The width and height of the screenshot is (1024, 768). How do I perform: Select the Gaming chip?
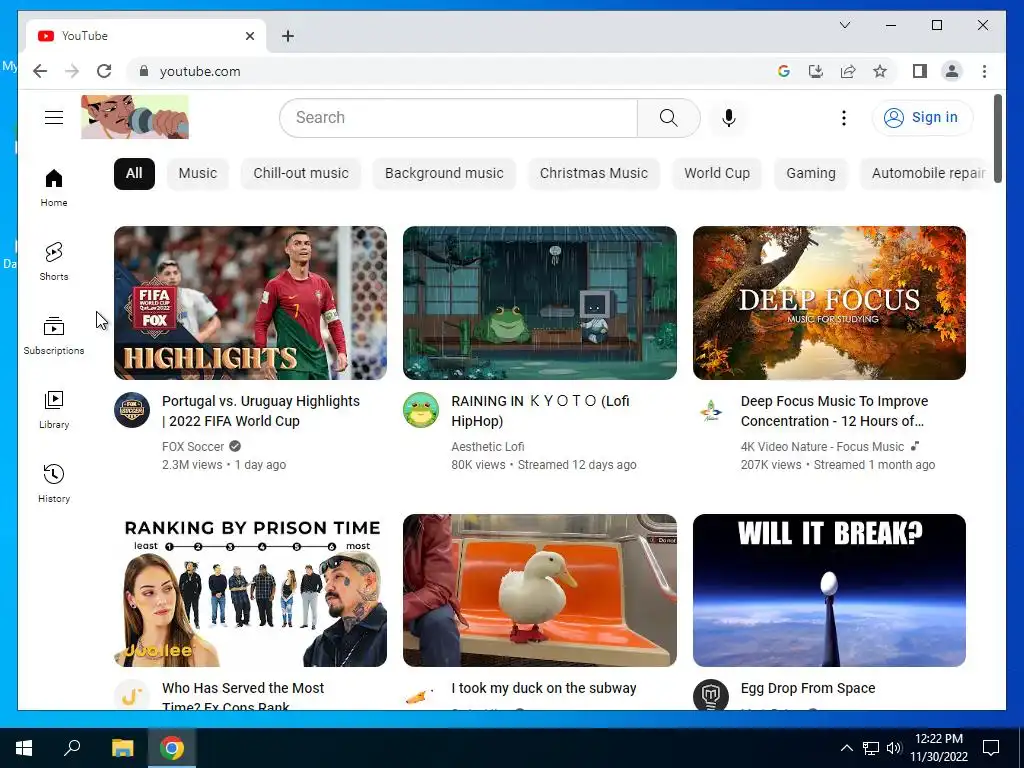[x=810, y=173]
